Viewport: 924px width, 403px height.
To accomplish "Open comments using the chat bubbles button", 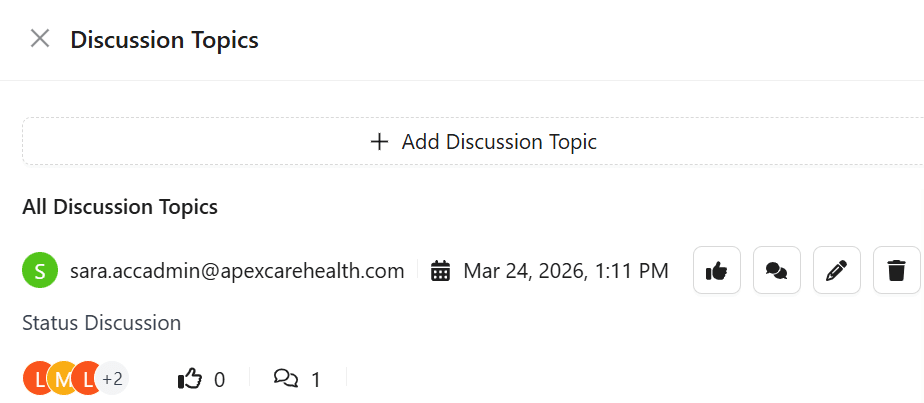I will click(x=776, y=270).
